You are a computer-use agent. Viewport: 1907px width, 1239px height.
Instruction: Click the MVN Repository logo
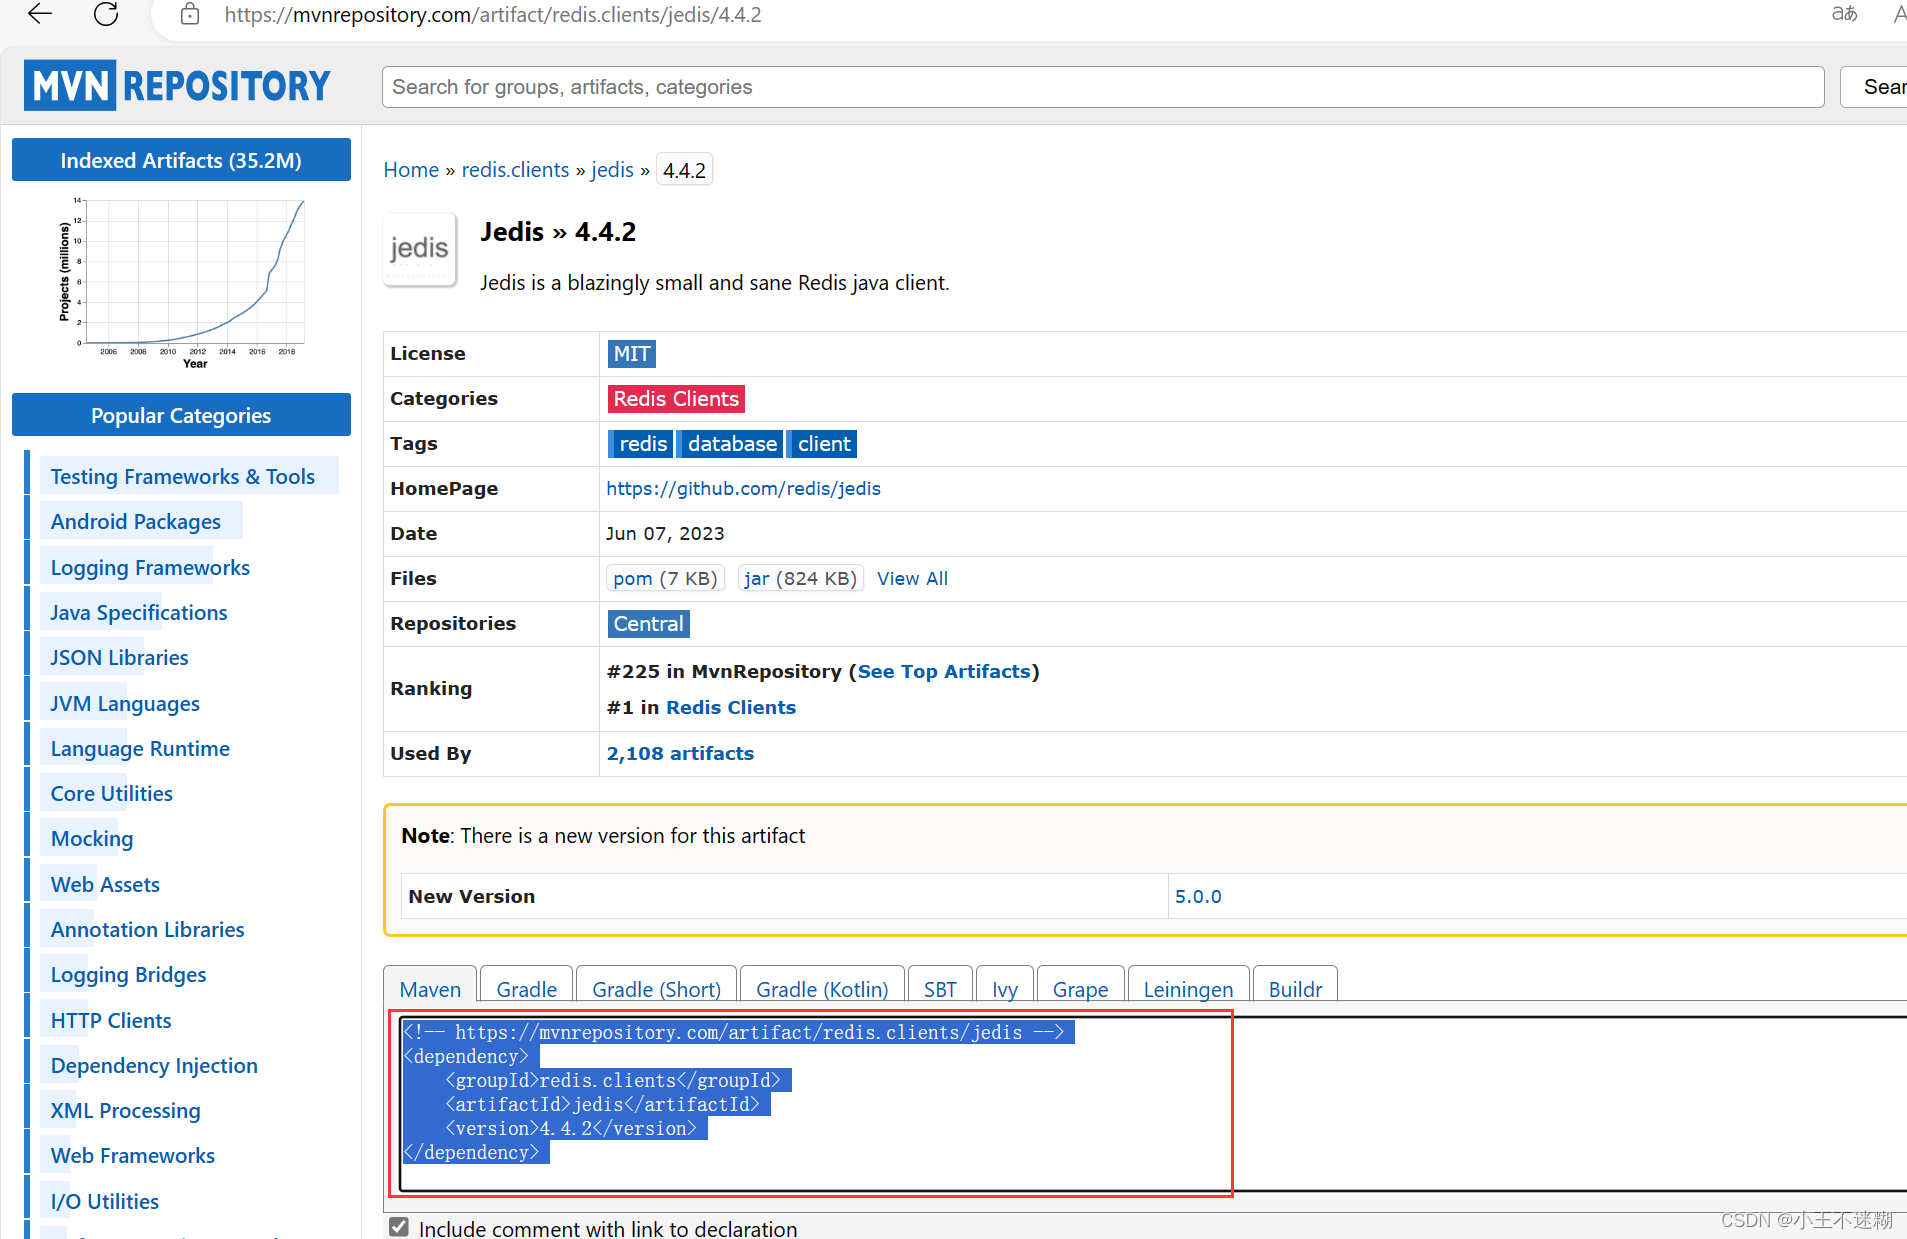coord(177,85)
